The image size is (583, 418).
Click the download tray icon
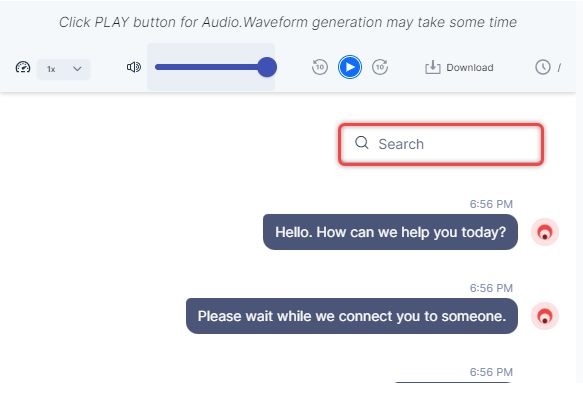click(x=433, y=67)
